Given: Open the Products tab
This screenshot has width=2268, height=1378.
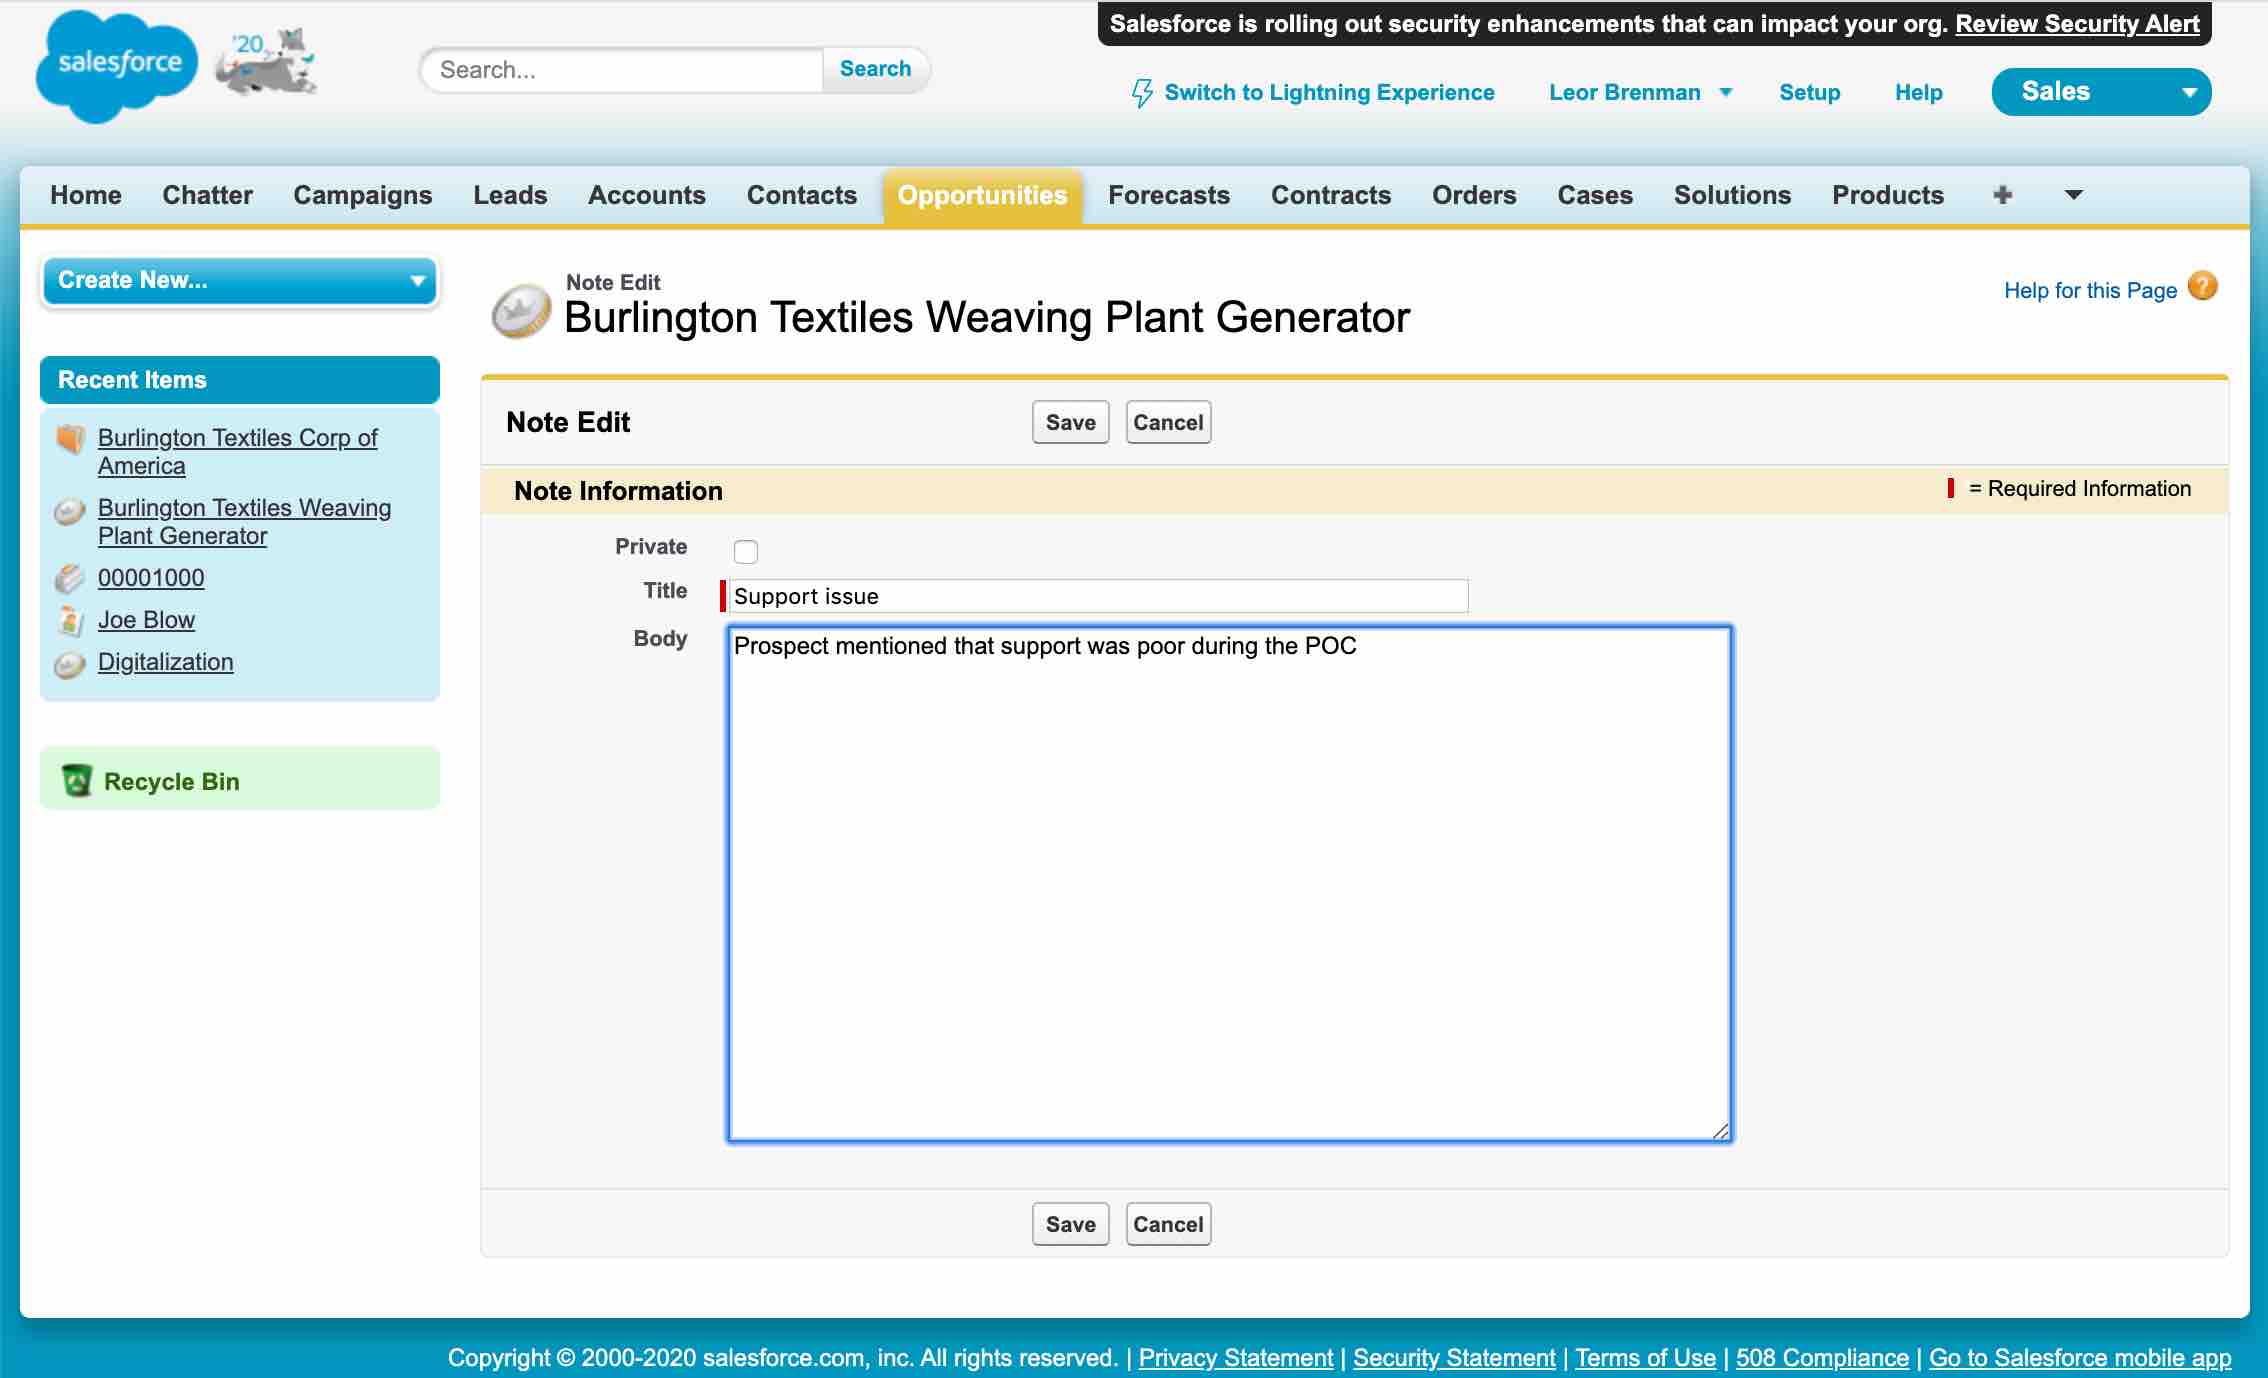Looking at the screenshot, I should click(1888, 195).
